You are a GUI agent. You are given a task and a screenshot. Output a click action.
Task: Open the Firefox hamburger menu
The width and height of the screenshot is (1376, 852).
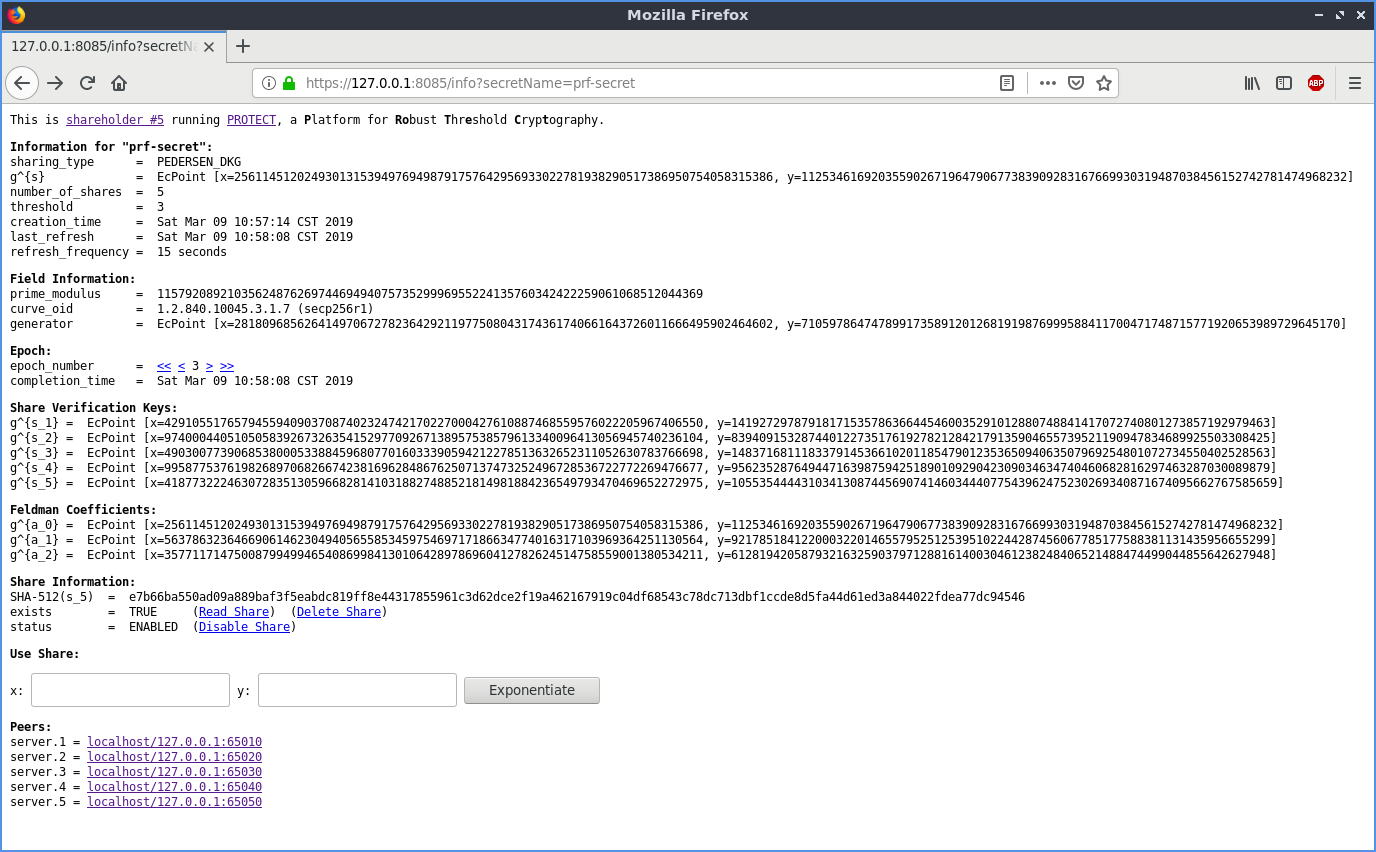[x=1355, y=83]
